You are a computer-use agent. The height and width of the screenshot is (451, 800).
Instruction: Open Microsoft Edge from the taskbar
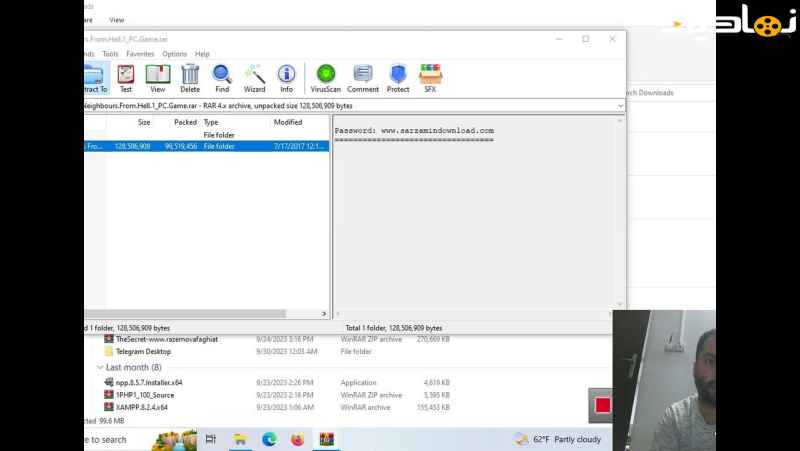pos(269,439)
